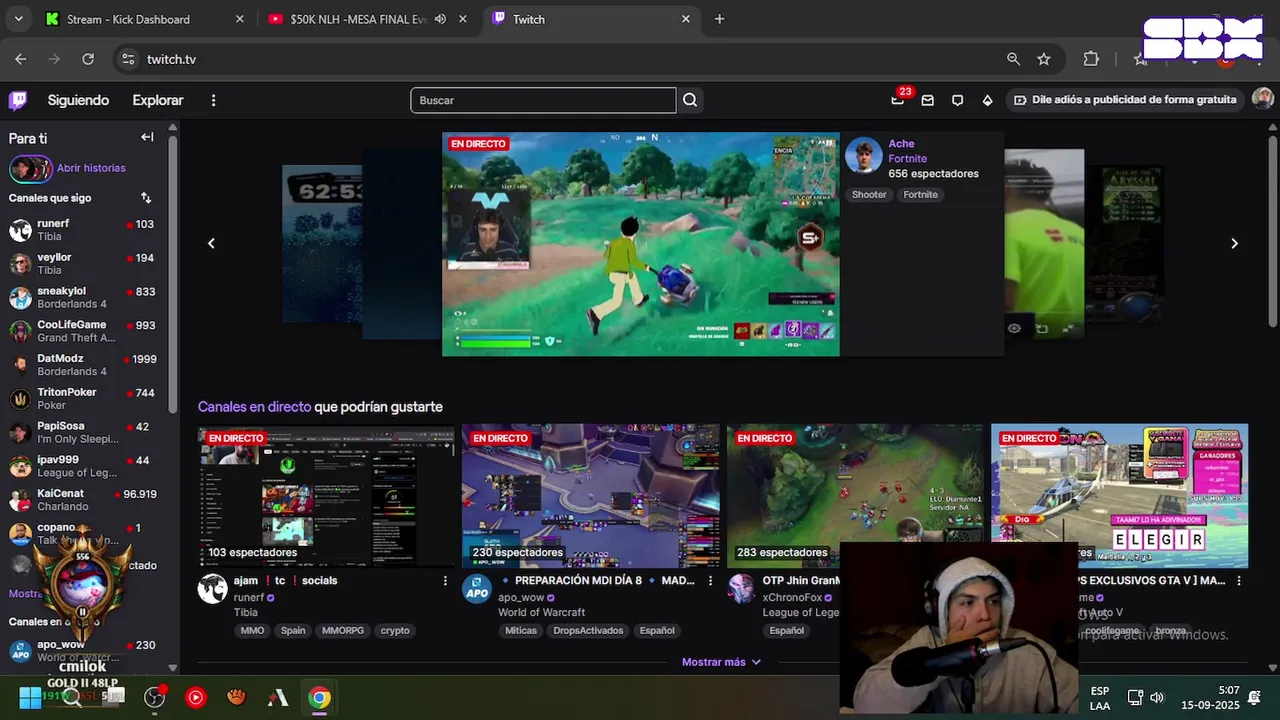Mute the $50K NLH tab audio
1280x720 pixels.
[440, 19]
